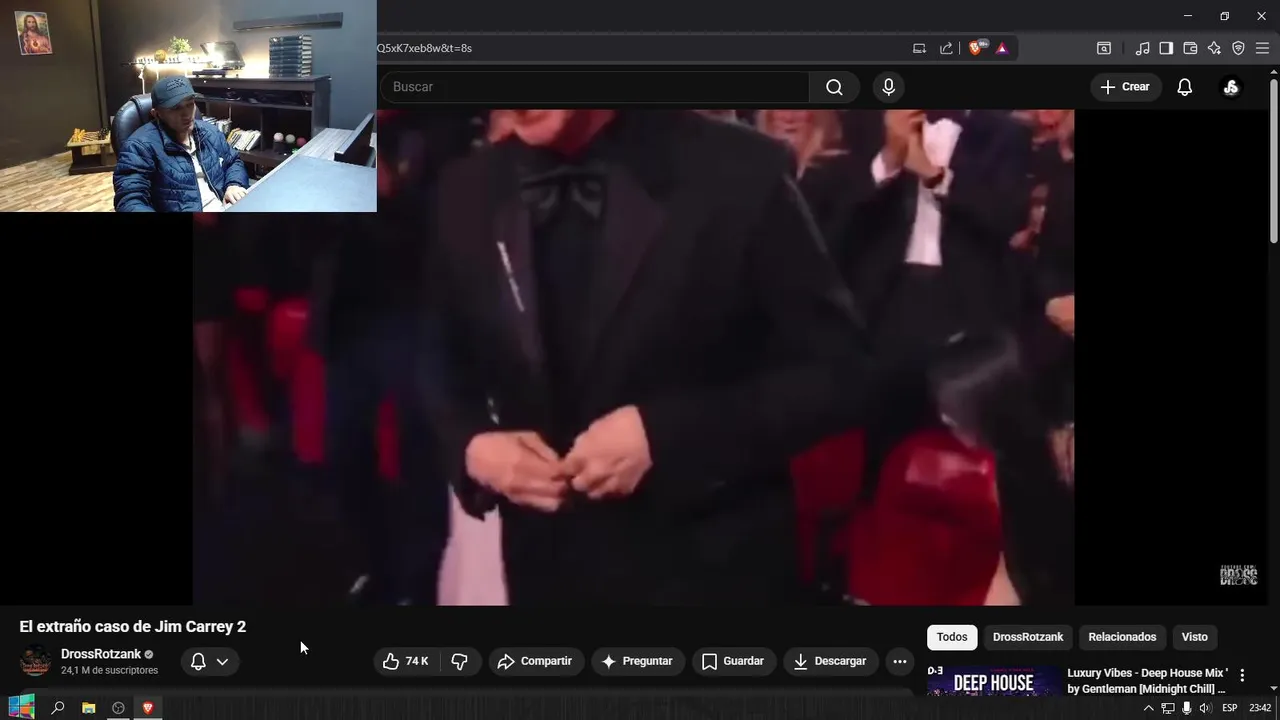Toggle the browser sidebar panel icon
This screenshot has height=720, width=1280.
(x=1166, y=48)
